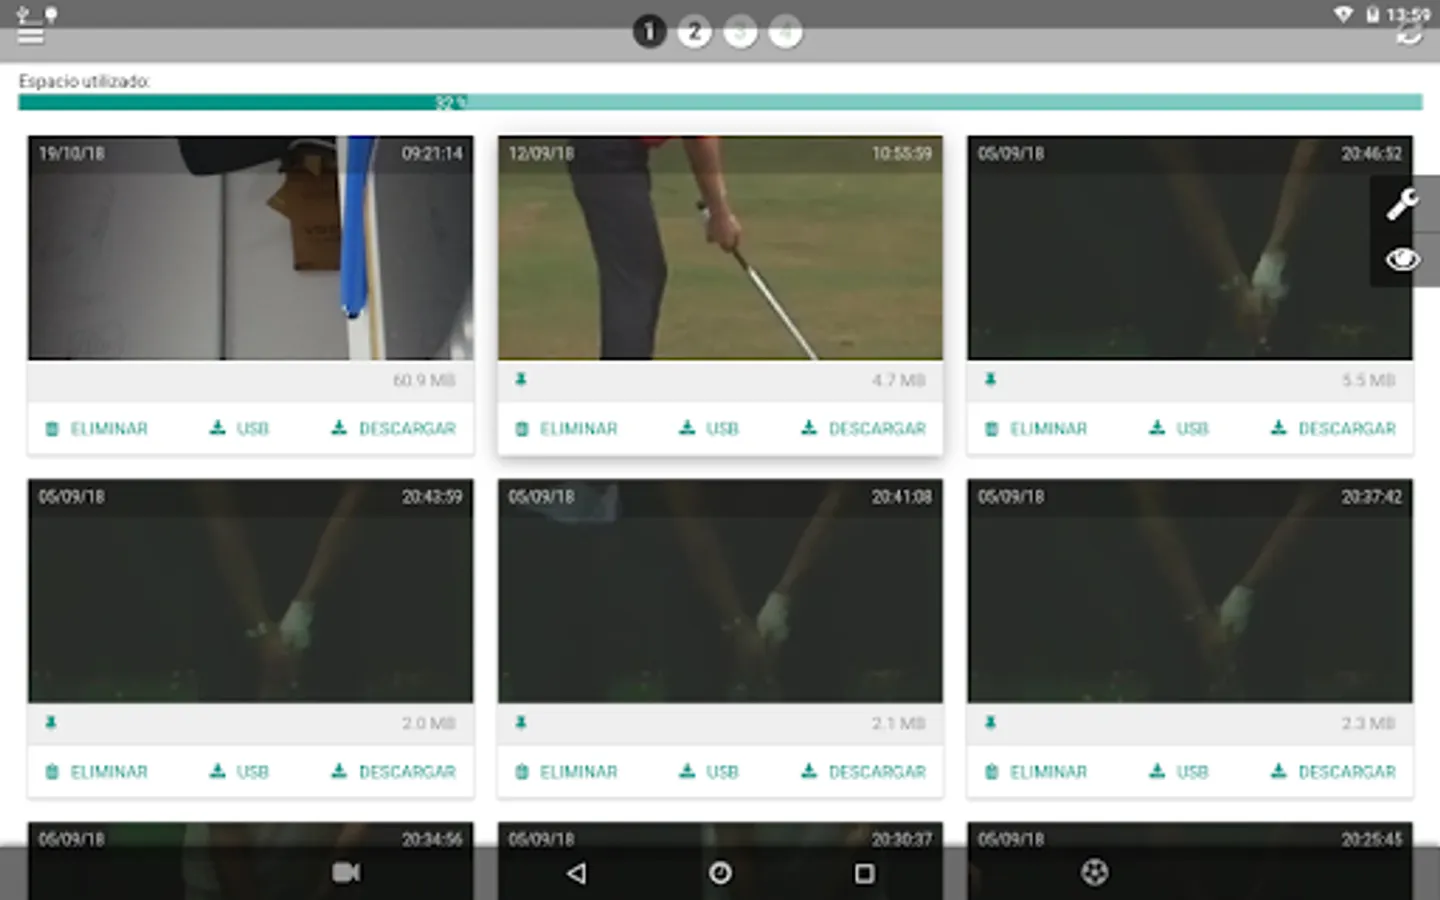Screen dimensions: 1440x900
Task: Send the 60.9 MB video to USB
Action: click(239, 429)
